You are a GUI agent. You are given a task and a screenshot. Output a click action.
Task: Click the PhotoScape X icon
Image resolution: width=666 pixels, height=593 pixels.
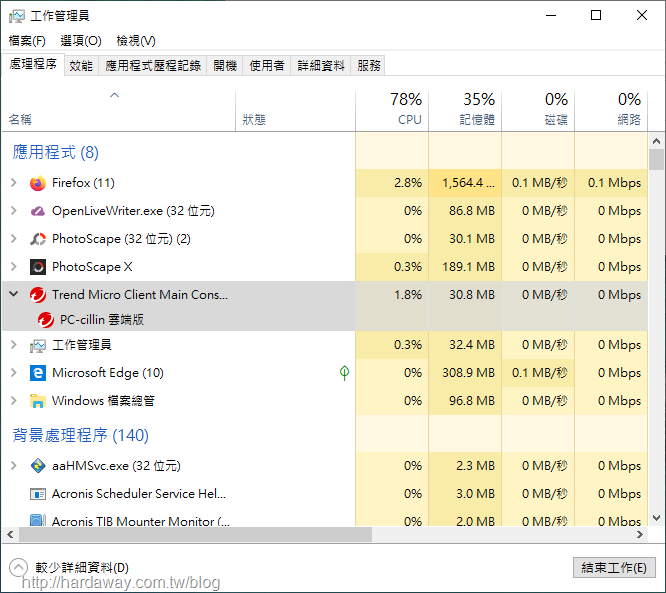(38, 267)
